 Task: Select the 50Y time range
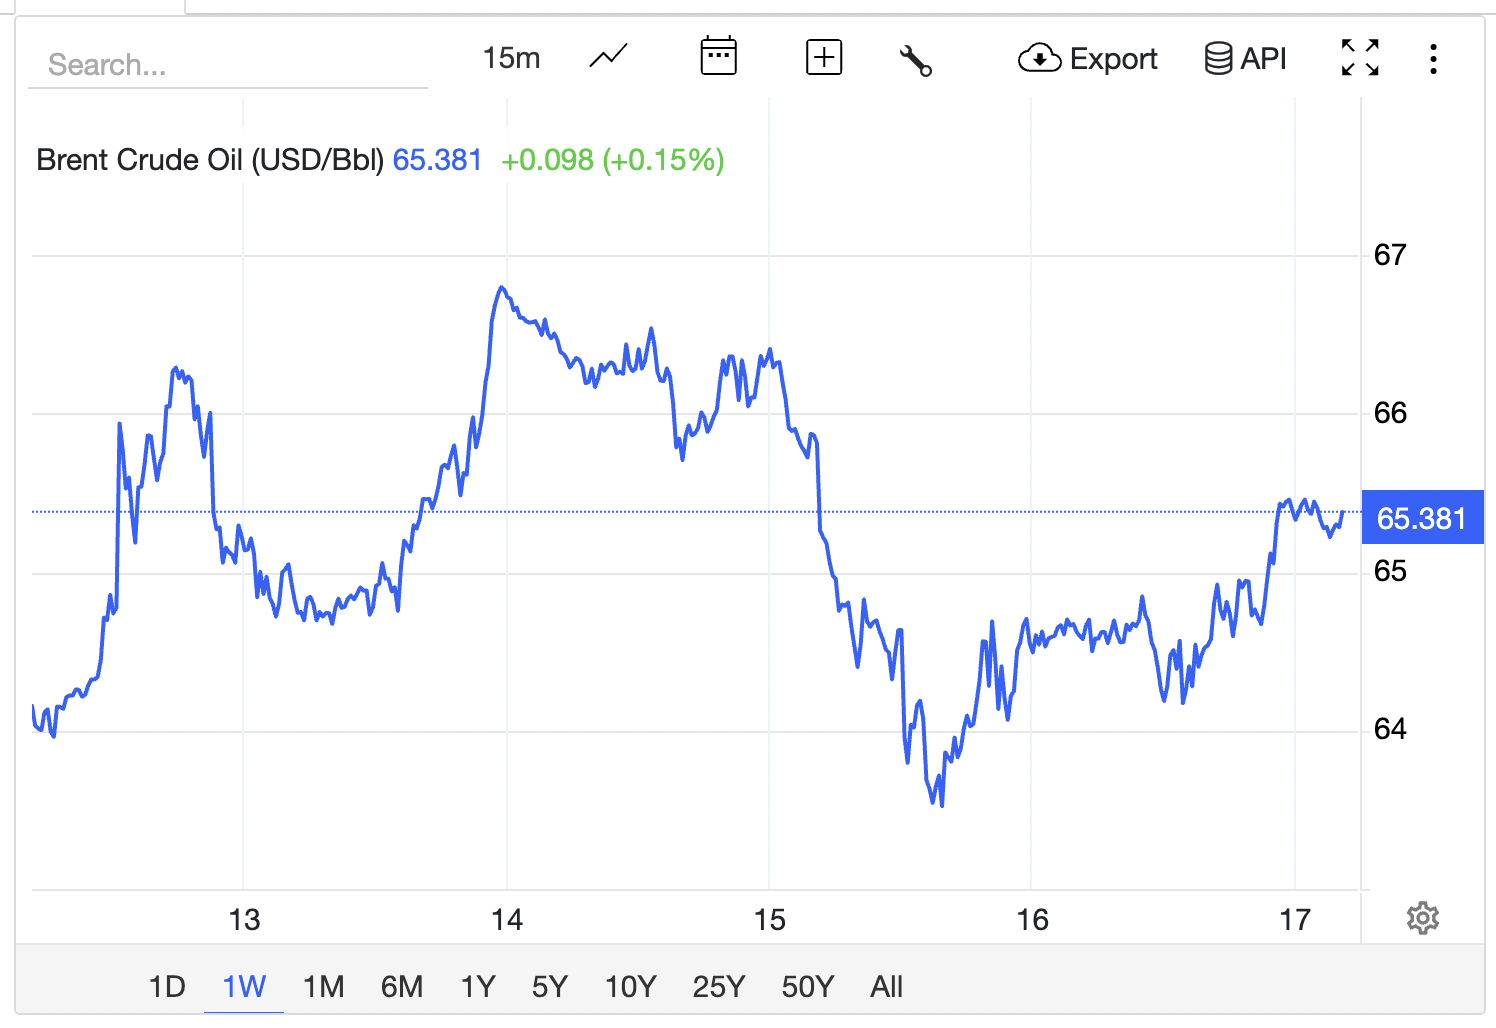[807, 987]
